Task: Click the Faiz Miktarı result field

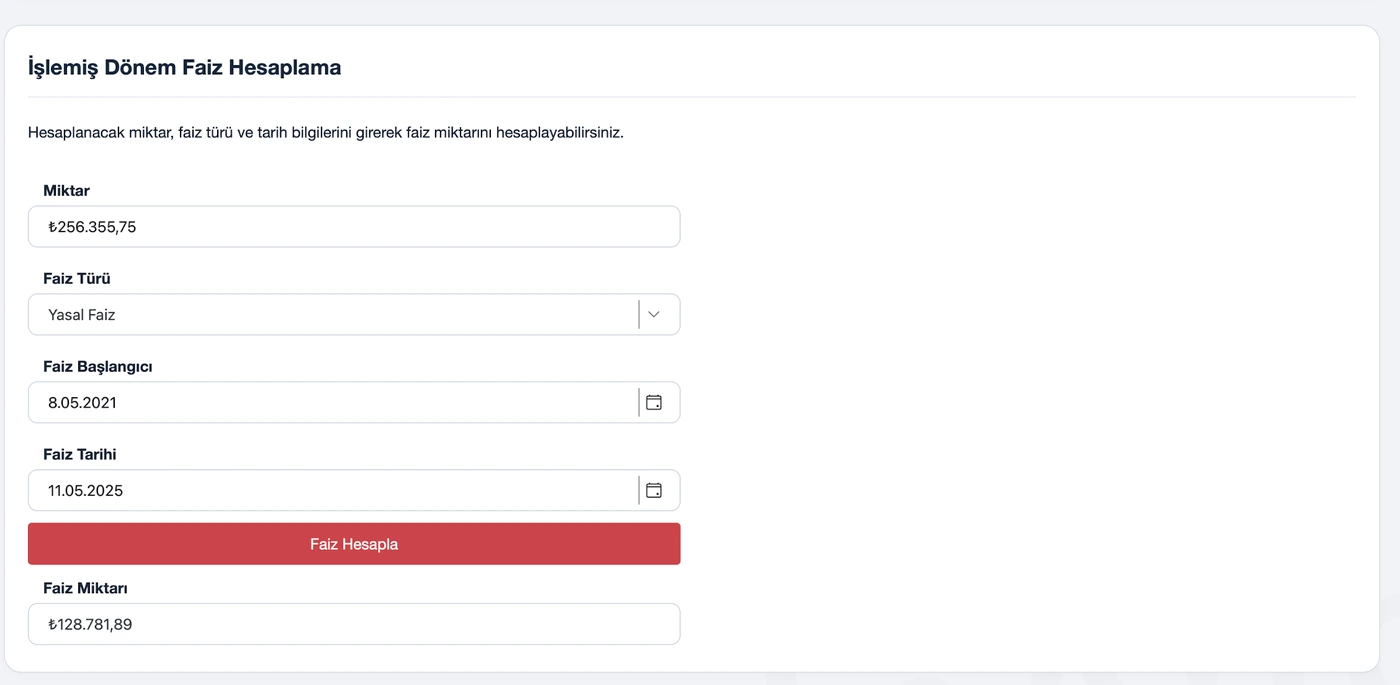Action: coord(354,624)
